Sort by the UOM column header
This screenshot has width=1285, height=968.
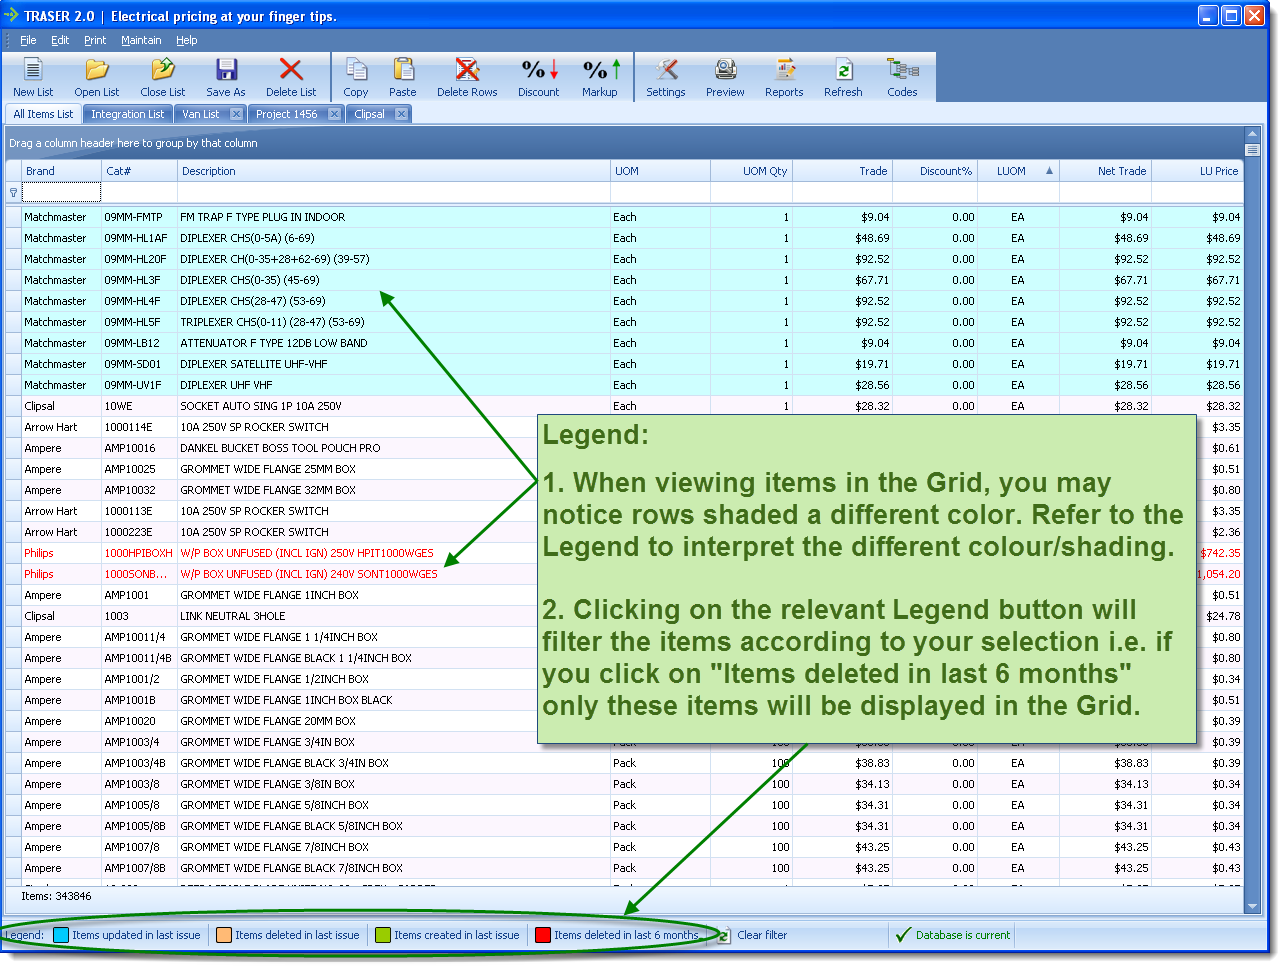coord(660,171)
